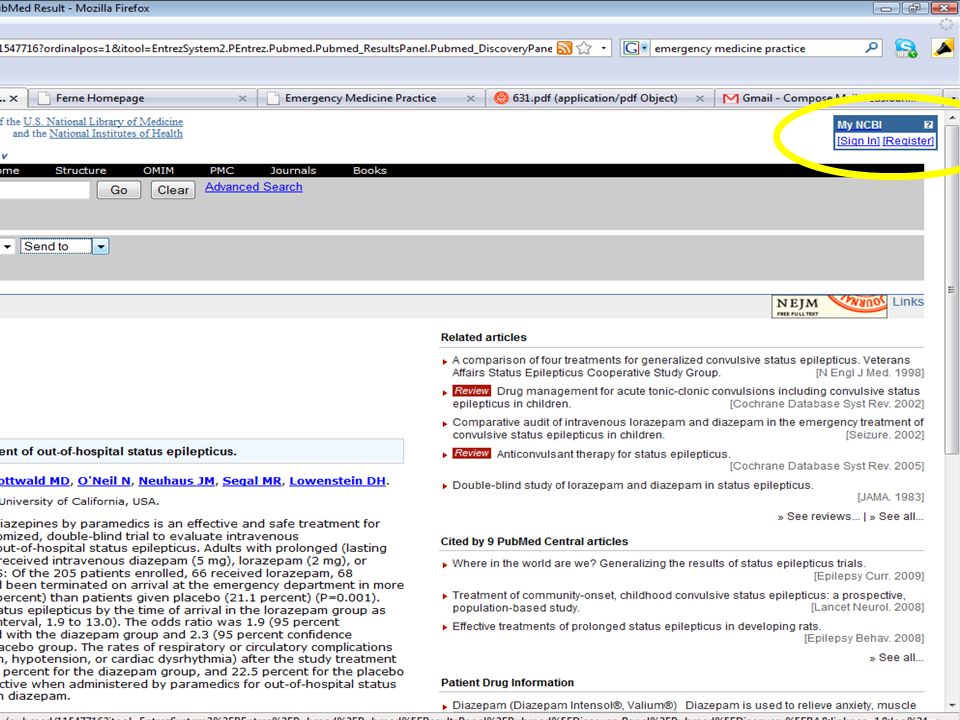Image resolution: width=960 pixels, height=720 pixels.
Task: Close the 631.pdf tab
Action: (x=699, y=98)
